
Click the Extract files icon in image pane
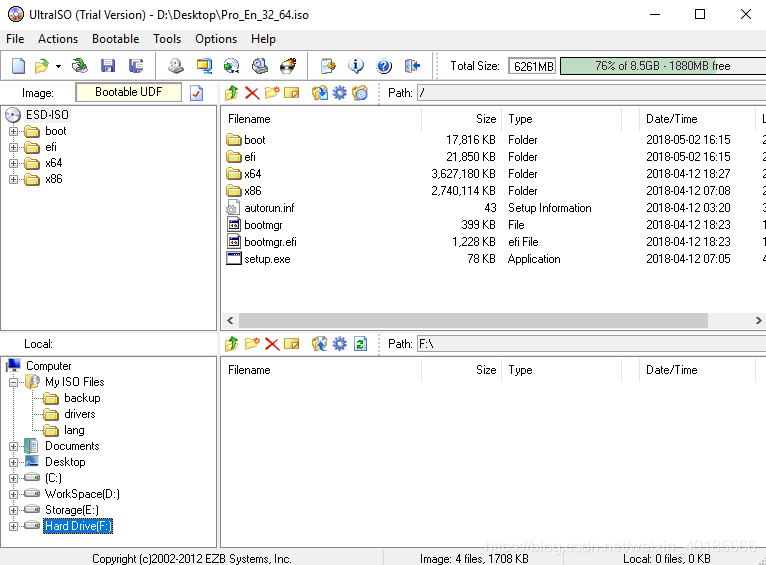pos(319,92)
